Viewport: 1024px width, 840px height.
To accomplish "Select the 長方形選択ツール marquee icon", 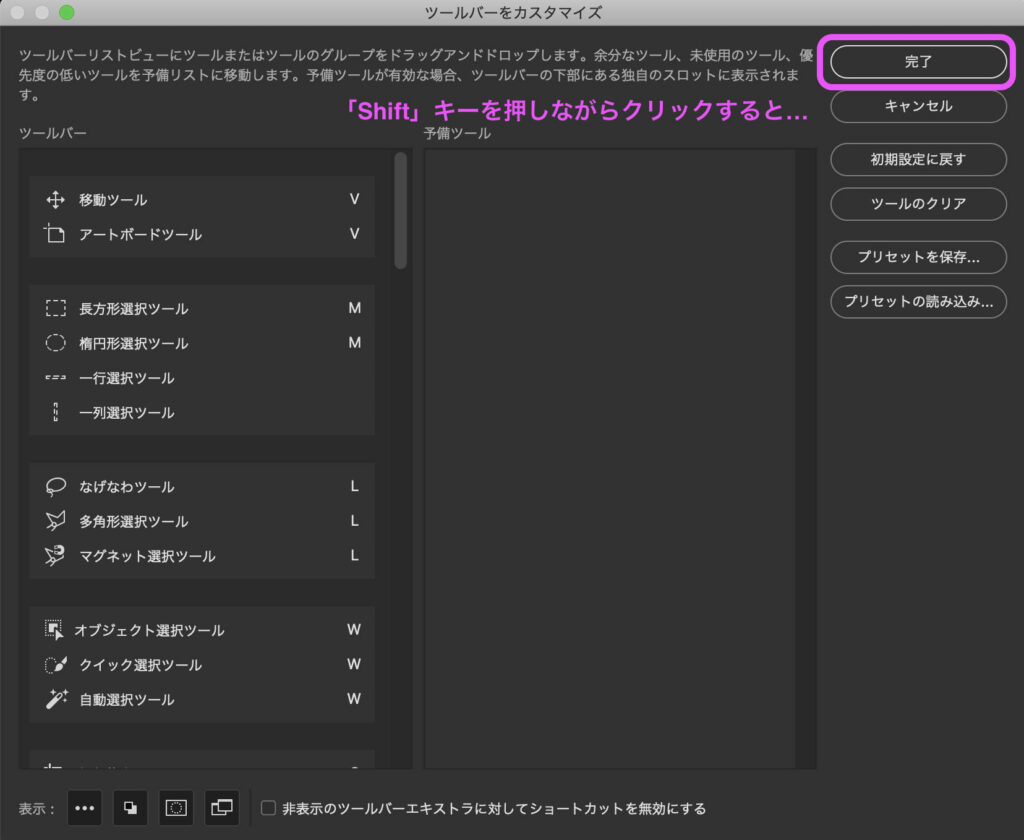I will coord(55,309).
